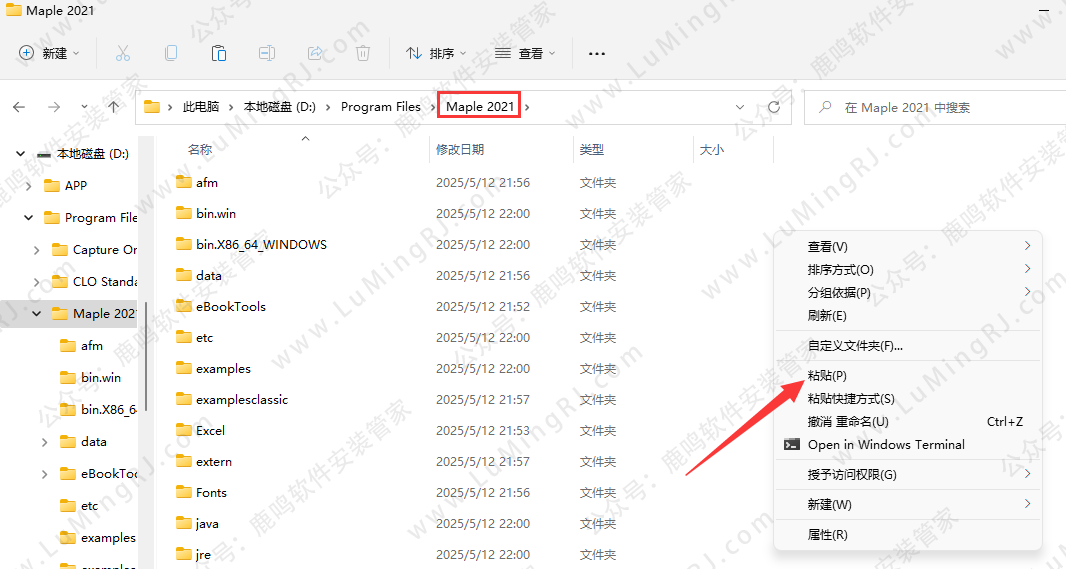Collapse Maple 2021 node in tree
Viewport: 1066px width, 569px height.
click(x=37, y=314)
